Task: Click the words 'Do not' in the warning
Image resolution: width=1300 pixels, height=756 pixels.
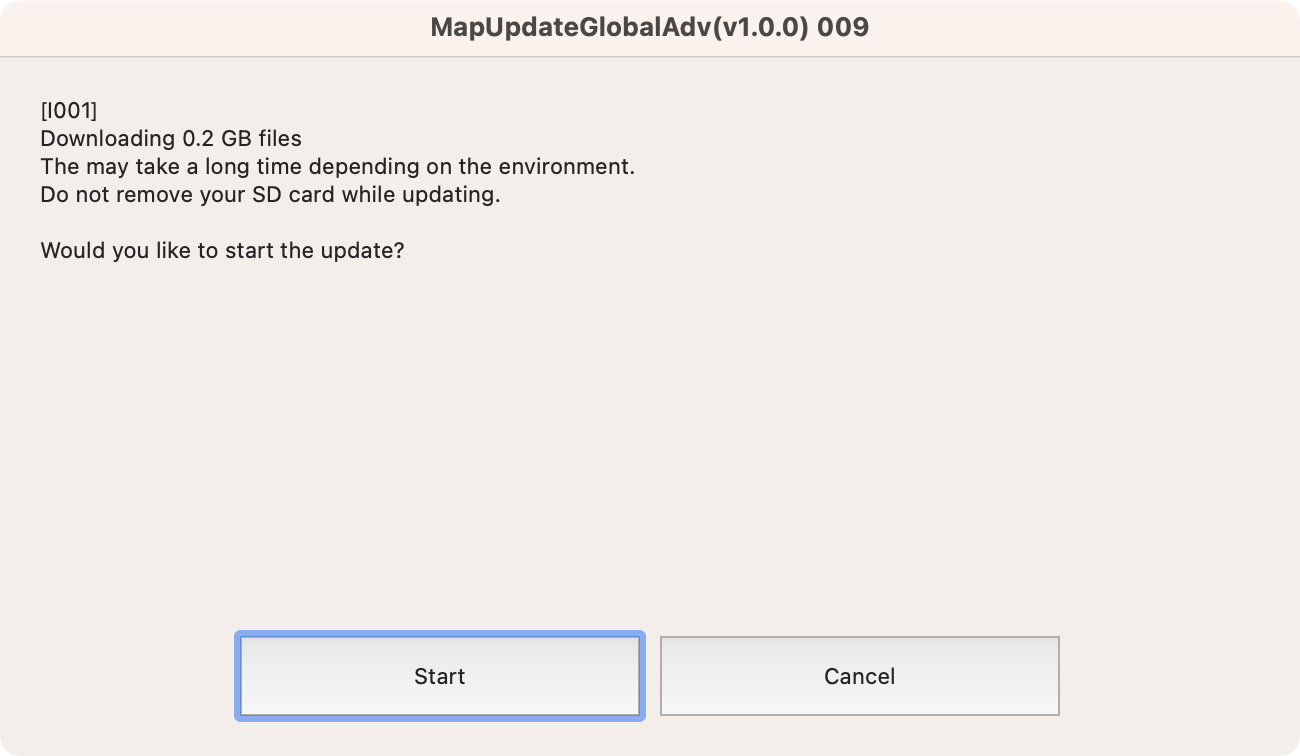Action: click(74, 194)
